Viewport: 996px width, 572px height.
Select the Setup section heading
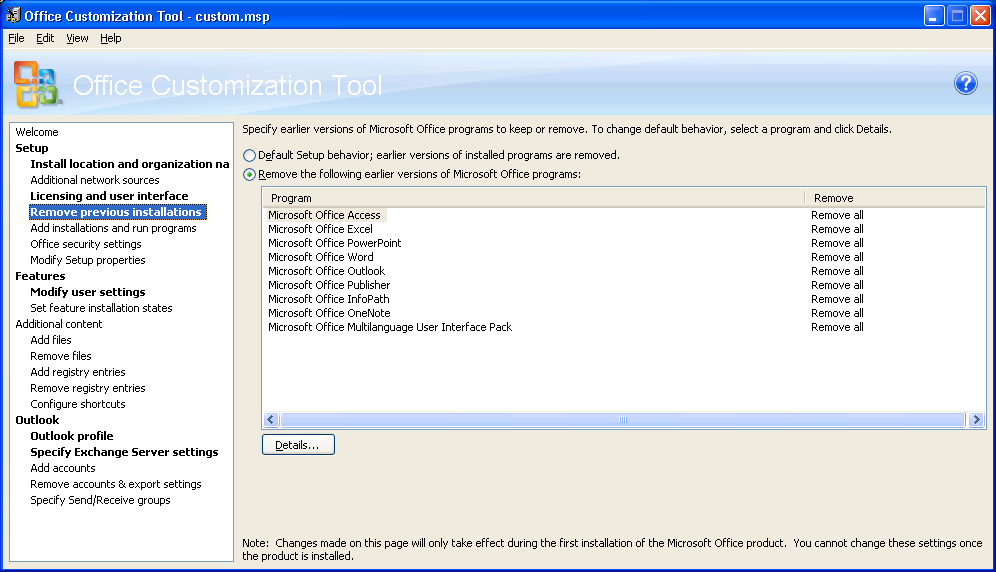tap(32, 148)
